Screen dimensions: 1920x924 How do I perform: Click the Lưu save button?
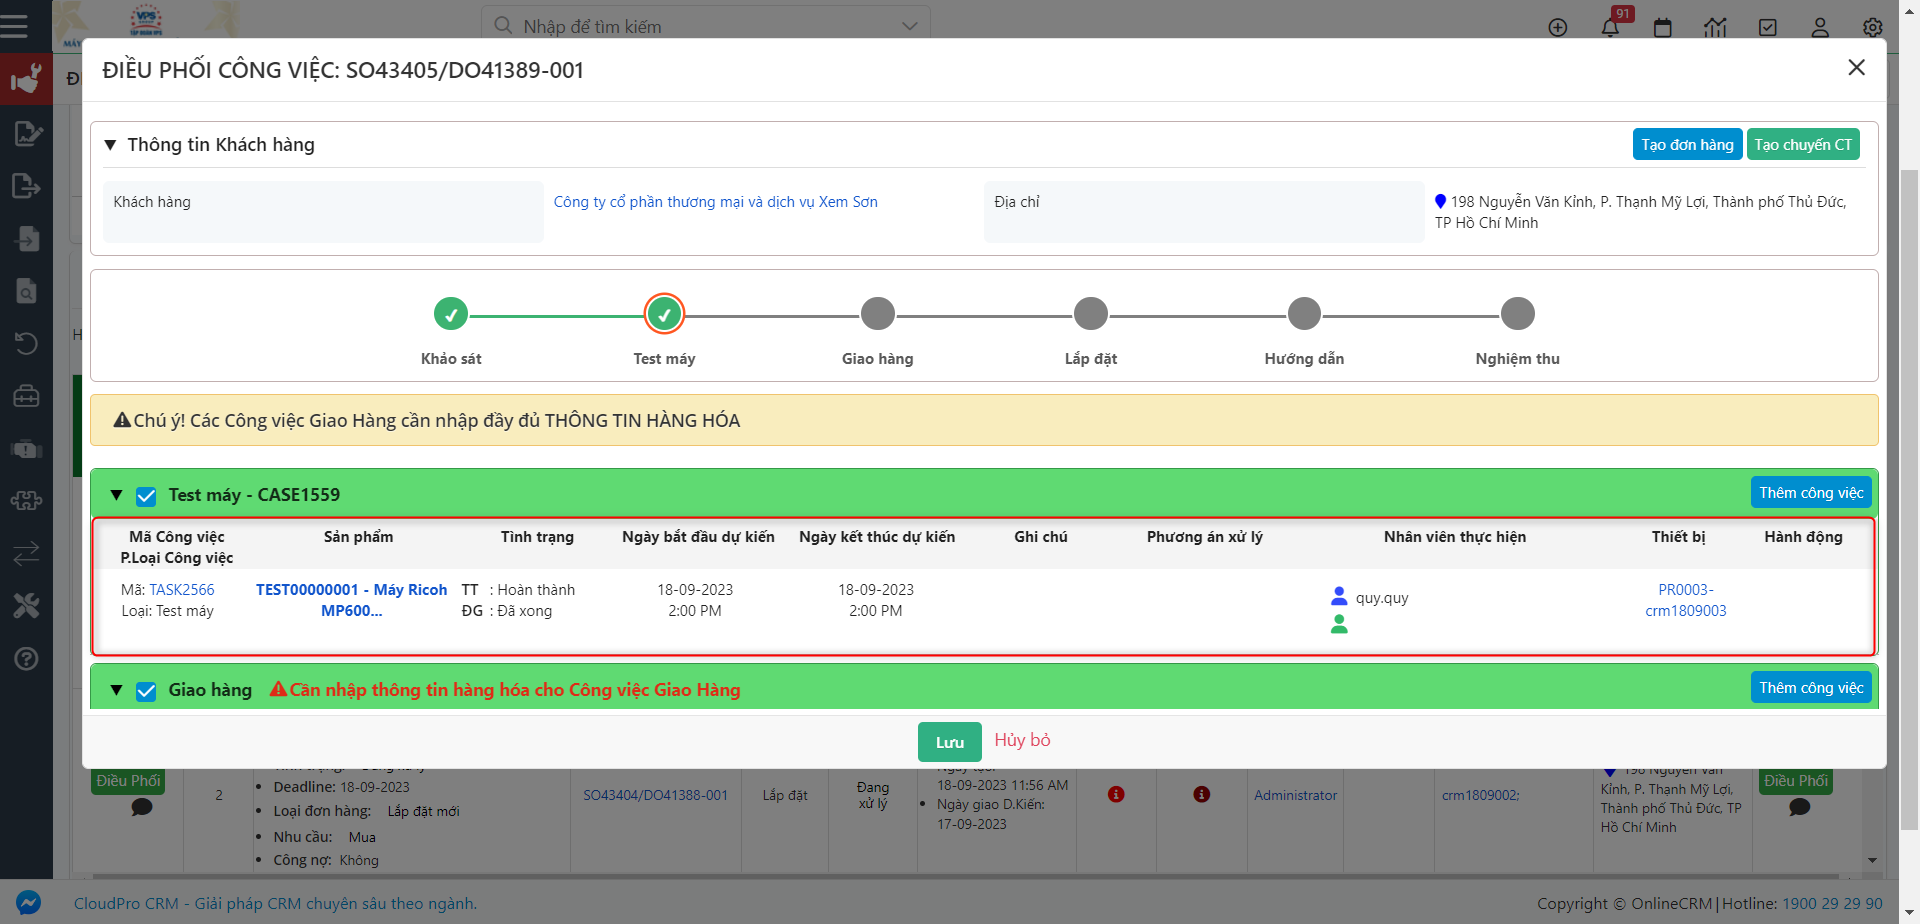(x=950, y=742)
